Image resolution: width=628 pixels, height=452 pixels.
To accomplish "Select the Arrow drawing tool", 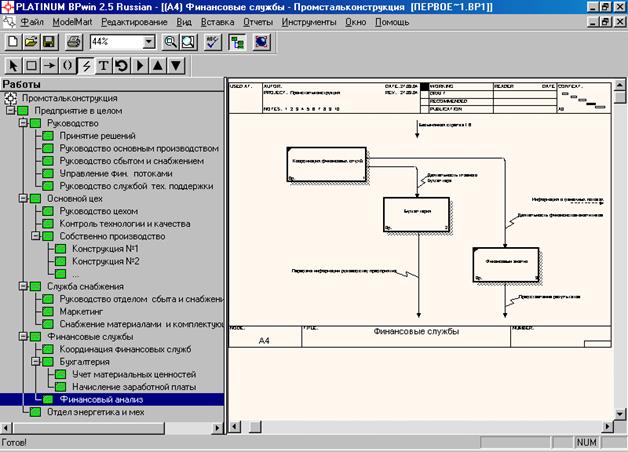I will point(50,66).
